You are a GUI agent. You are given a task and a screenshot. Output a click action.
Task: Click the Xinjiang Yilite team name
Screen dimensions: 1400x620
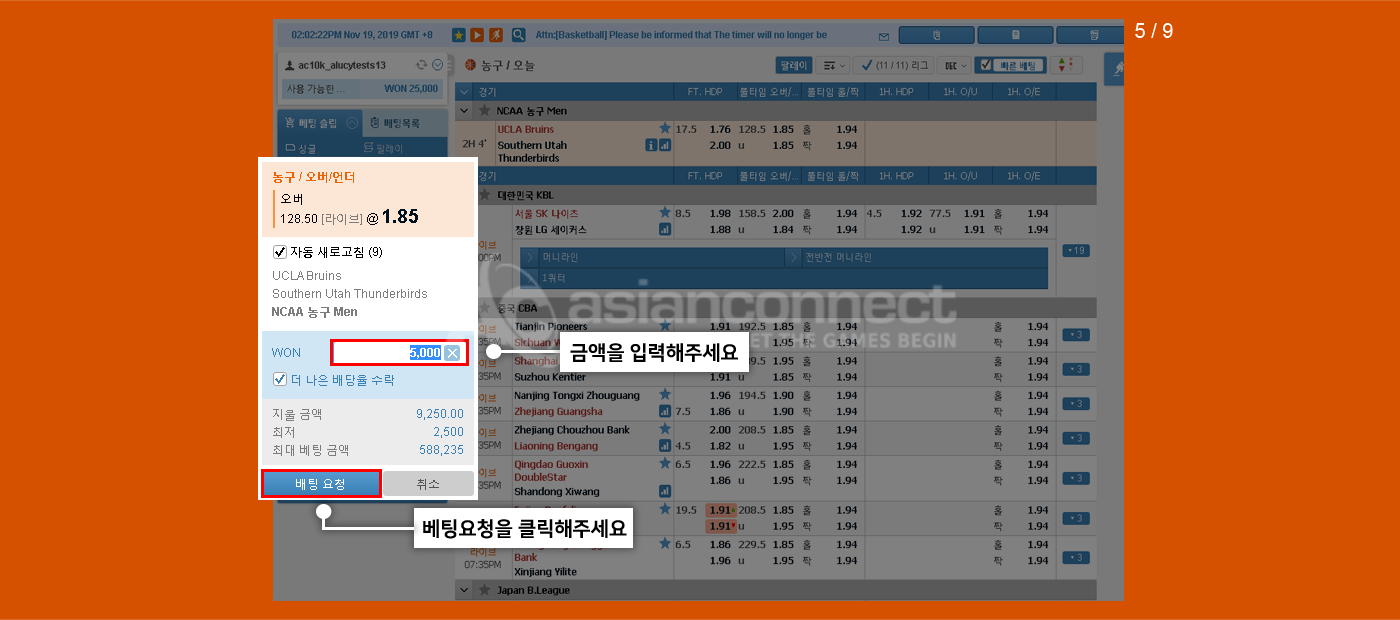(545, 572)
